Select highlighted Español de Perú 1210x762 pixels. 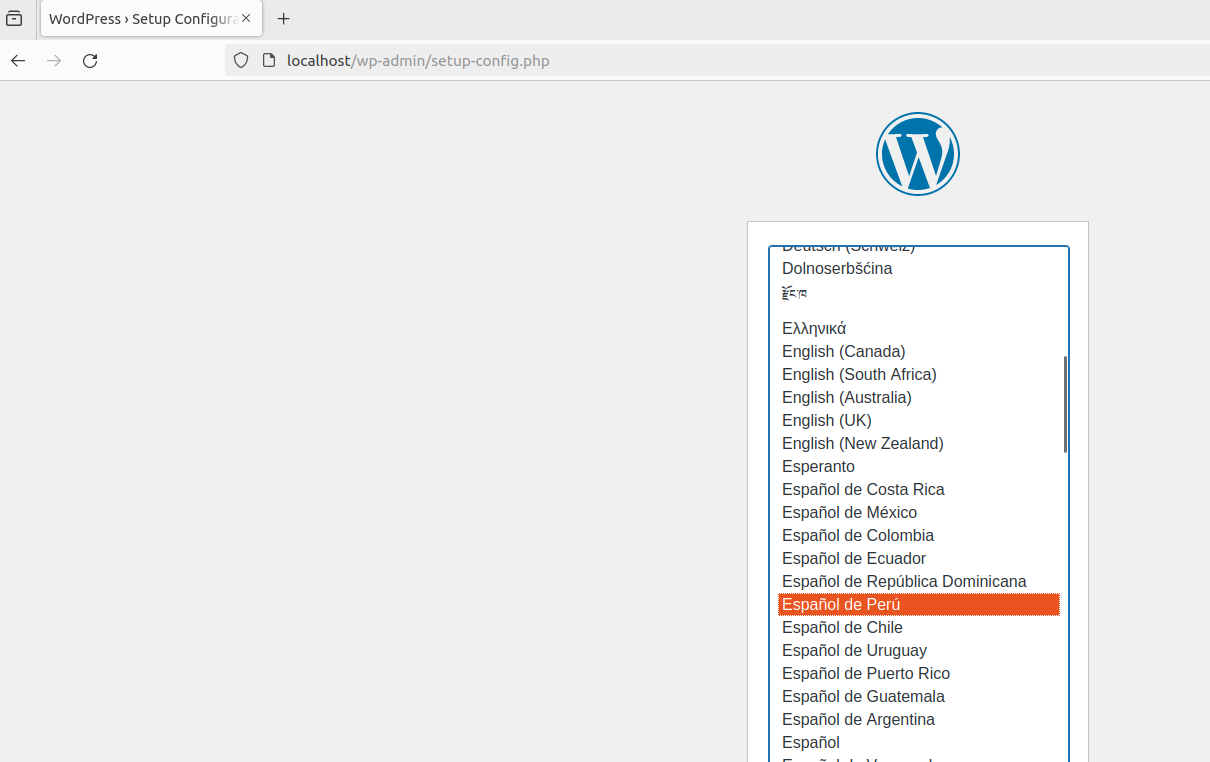tap(918, 604)
